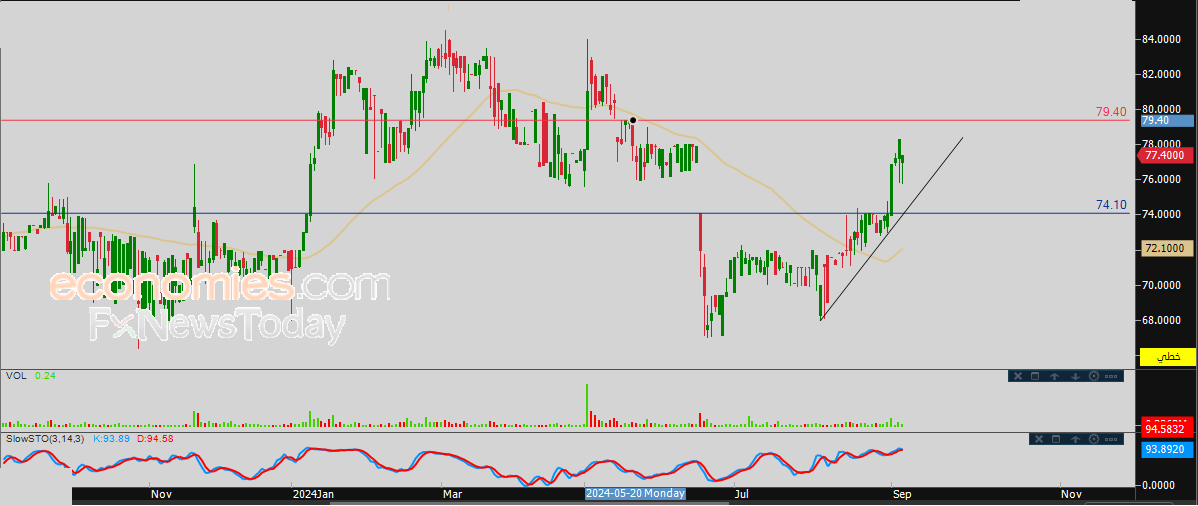Click the 70.0000 price axis label
The height and width of the screenshot is (506, 1198).
coord(1161,285)
